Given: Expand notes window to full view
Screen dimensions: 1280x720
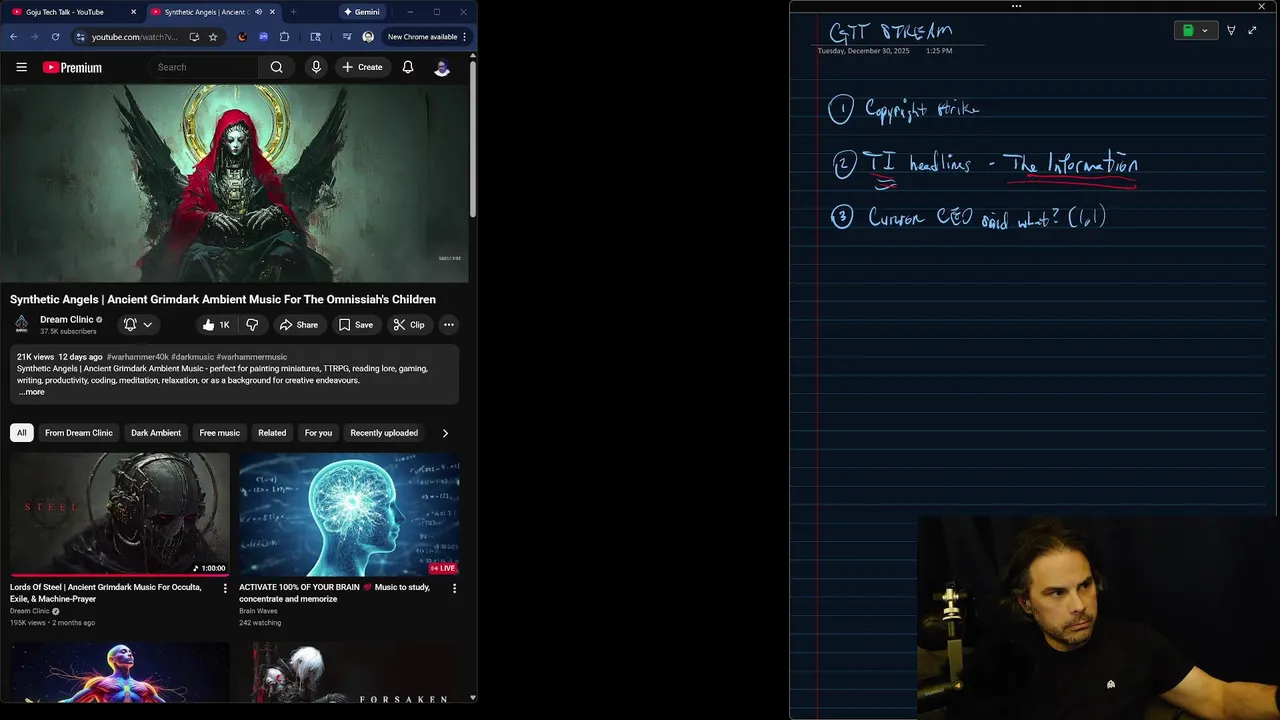Looking at the screenshot, I should [1252, 31].
